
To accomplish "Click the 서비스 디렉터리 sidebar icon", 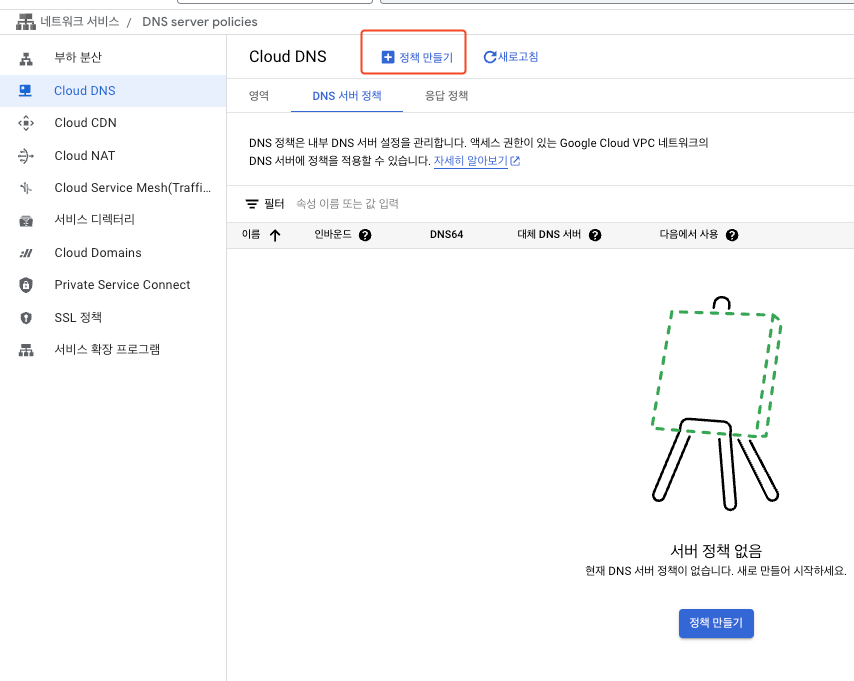I will tap(26, 221).
